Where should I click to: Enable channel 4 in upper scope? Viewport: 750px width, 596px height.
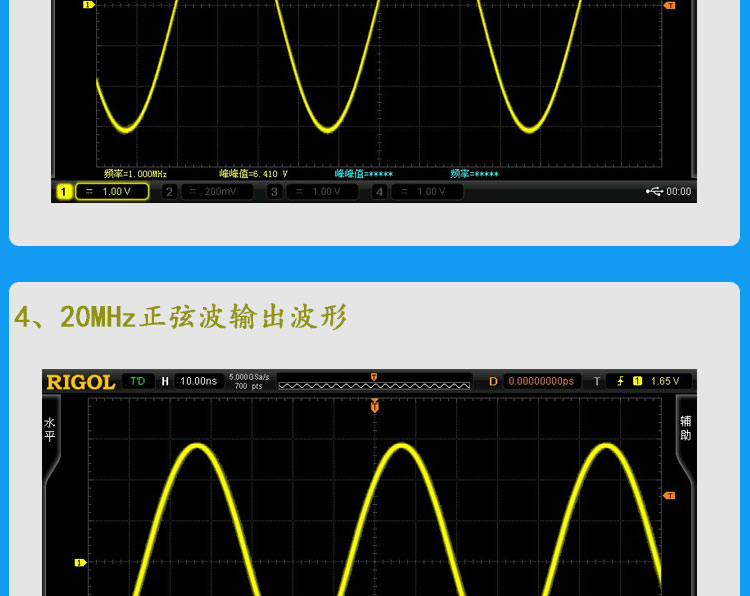click(379, 192)
